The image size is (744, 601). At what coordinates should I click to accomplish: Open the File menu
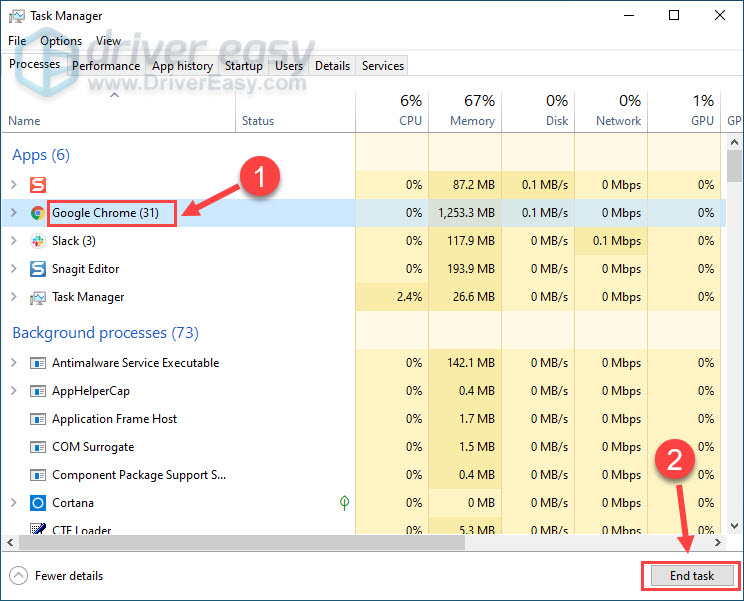17,41
